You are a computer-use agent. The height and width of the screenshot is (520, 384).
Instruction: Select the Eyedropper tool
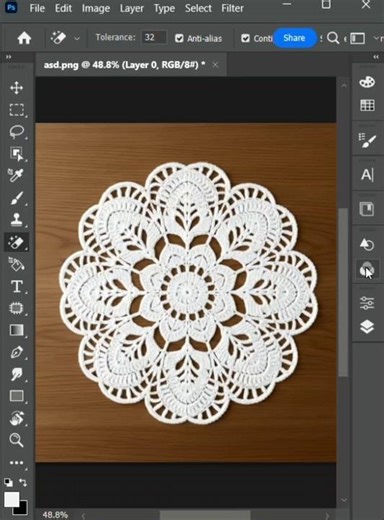[x=16, y=175]
